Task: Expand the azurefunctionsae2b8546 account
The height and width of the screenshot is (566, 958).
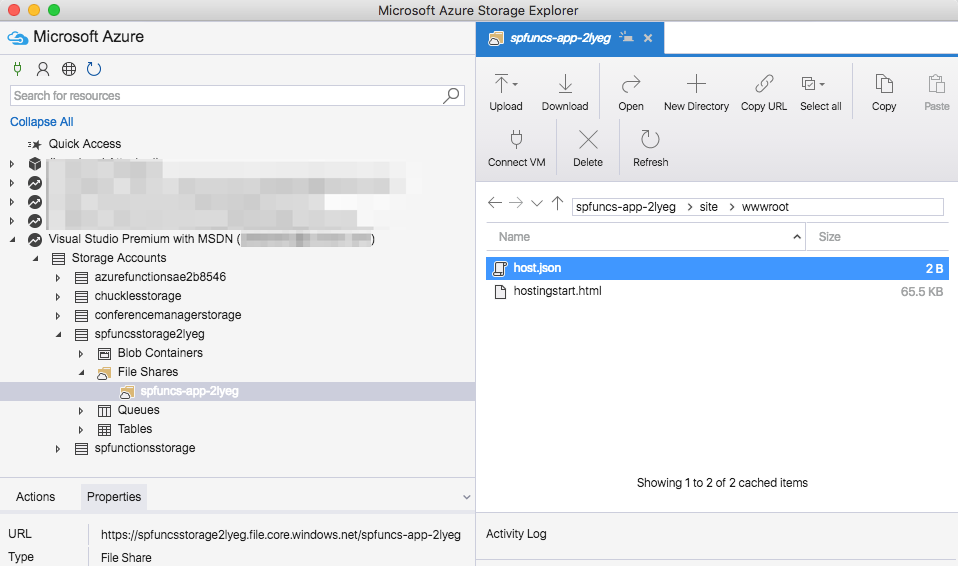Action: (58, 277)
